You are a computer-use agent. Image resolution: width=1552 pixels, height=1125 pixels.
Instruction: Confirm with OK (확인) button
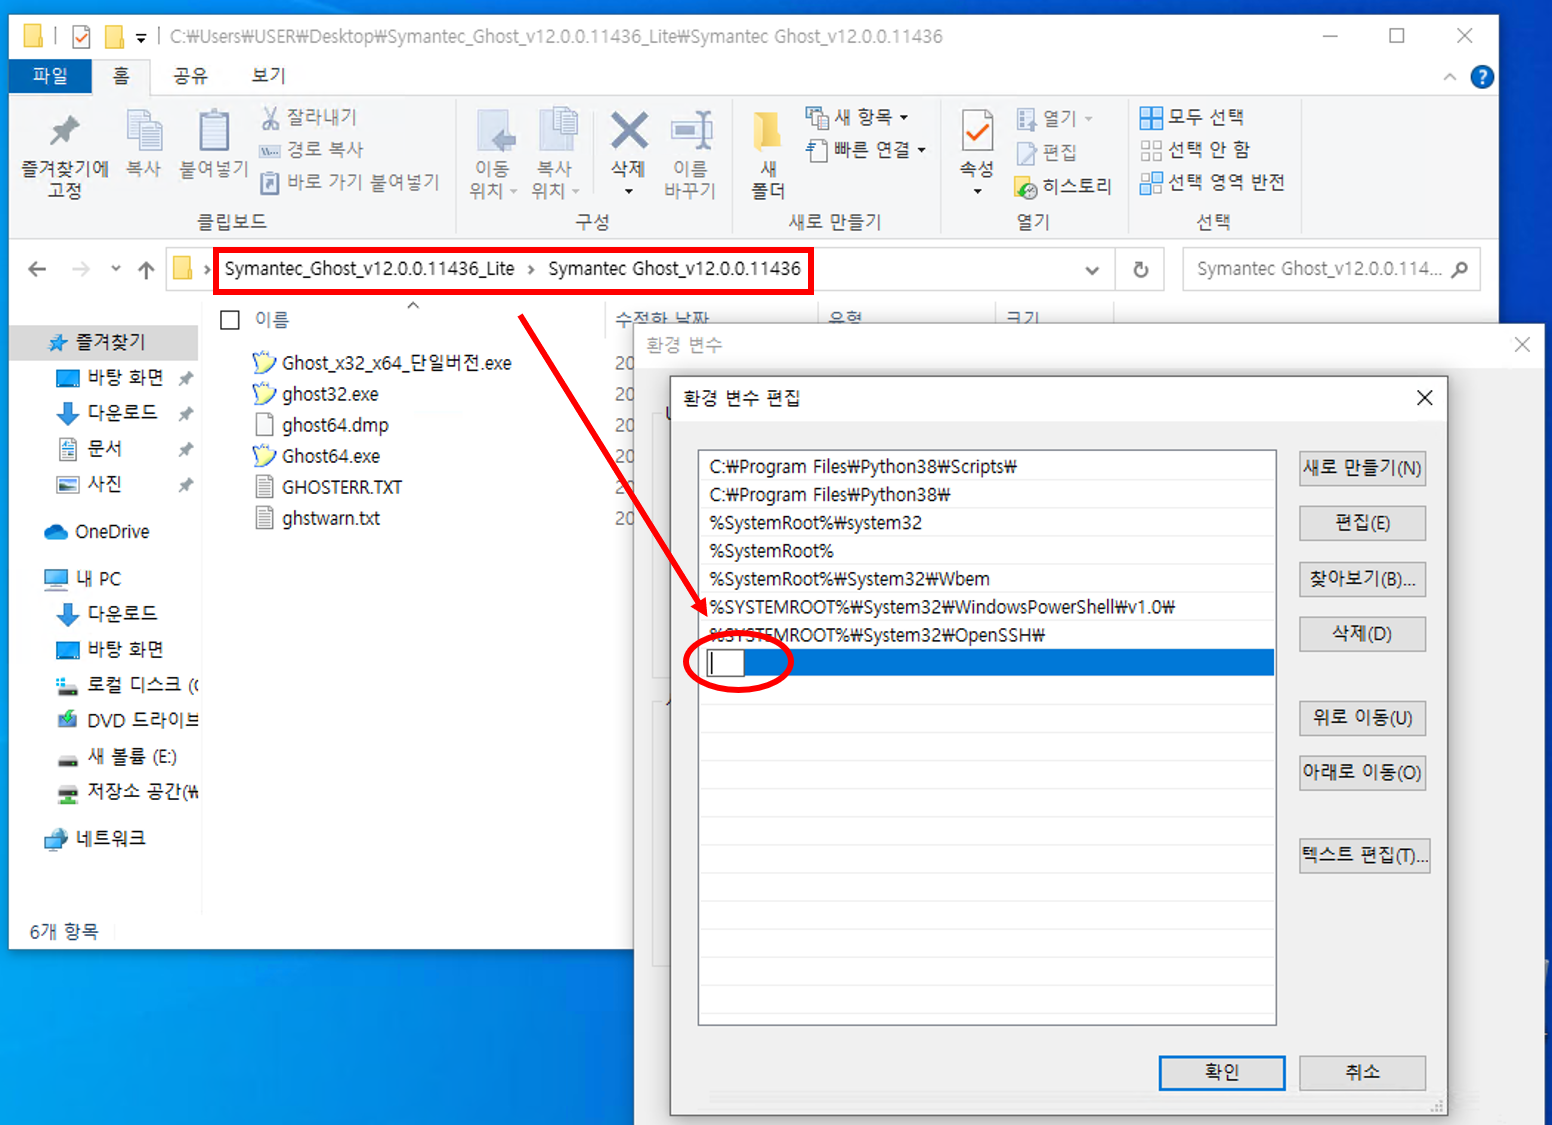tap(1222, 1073)
